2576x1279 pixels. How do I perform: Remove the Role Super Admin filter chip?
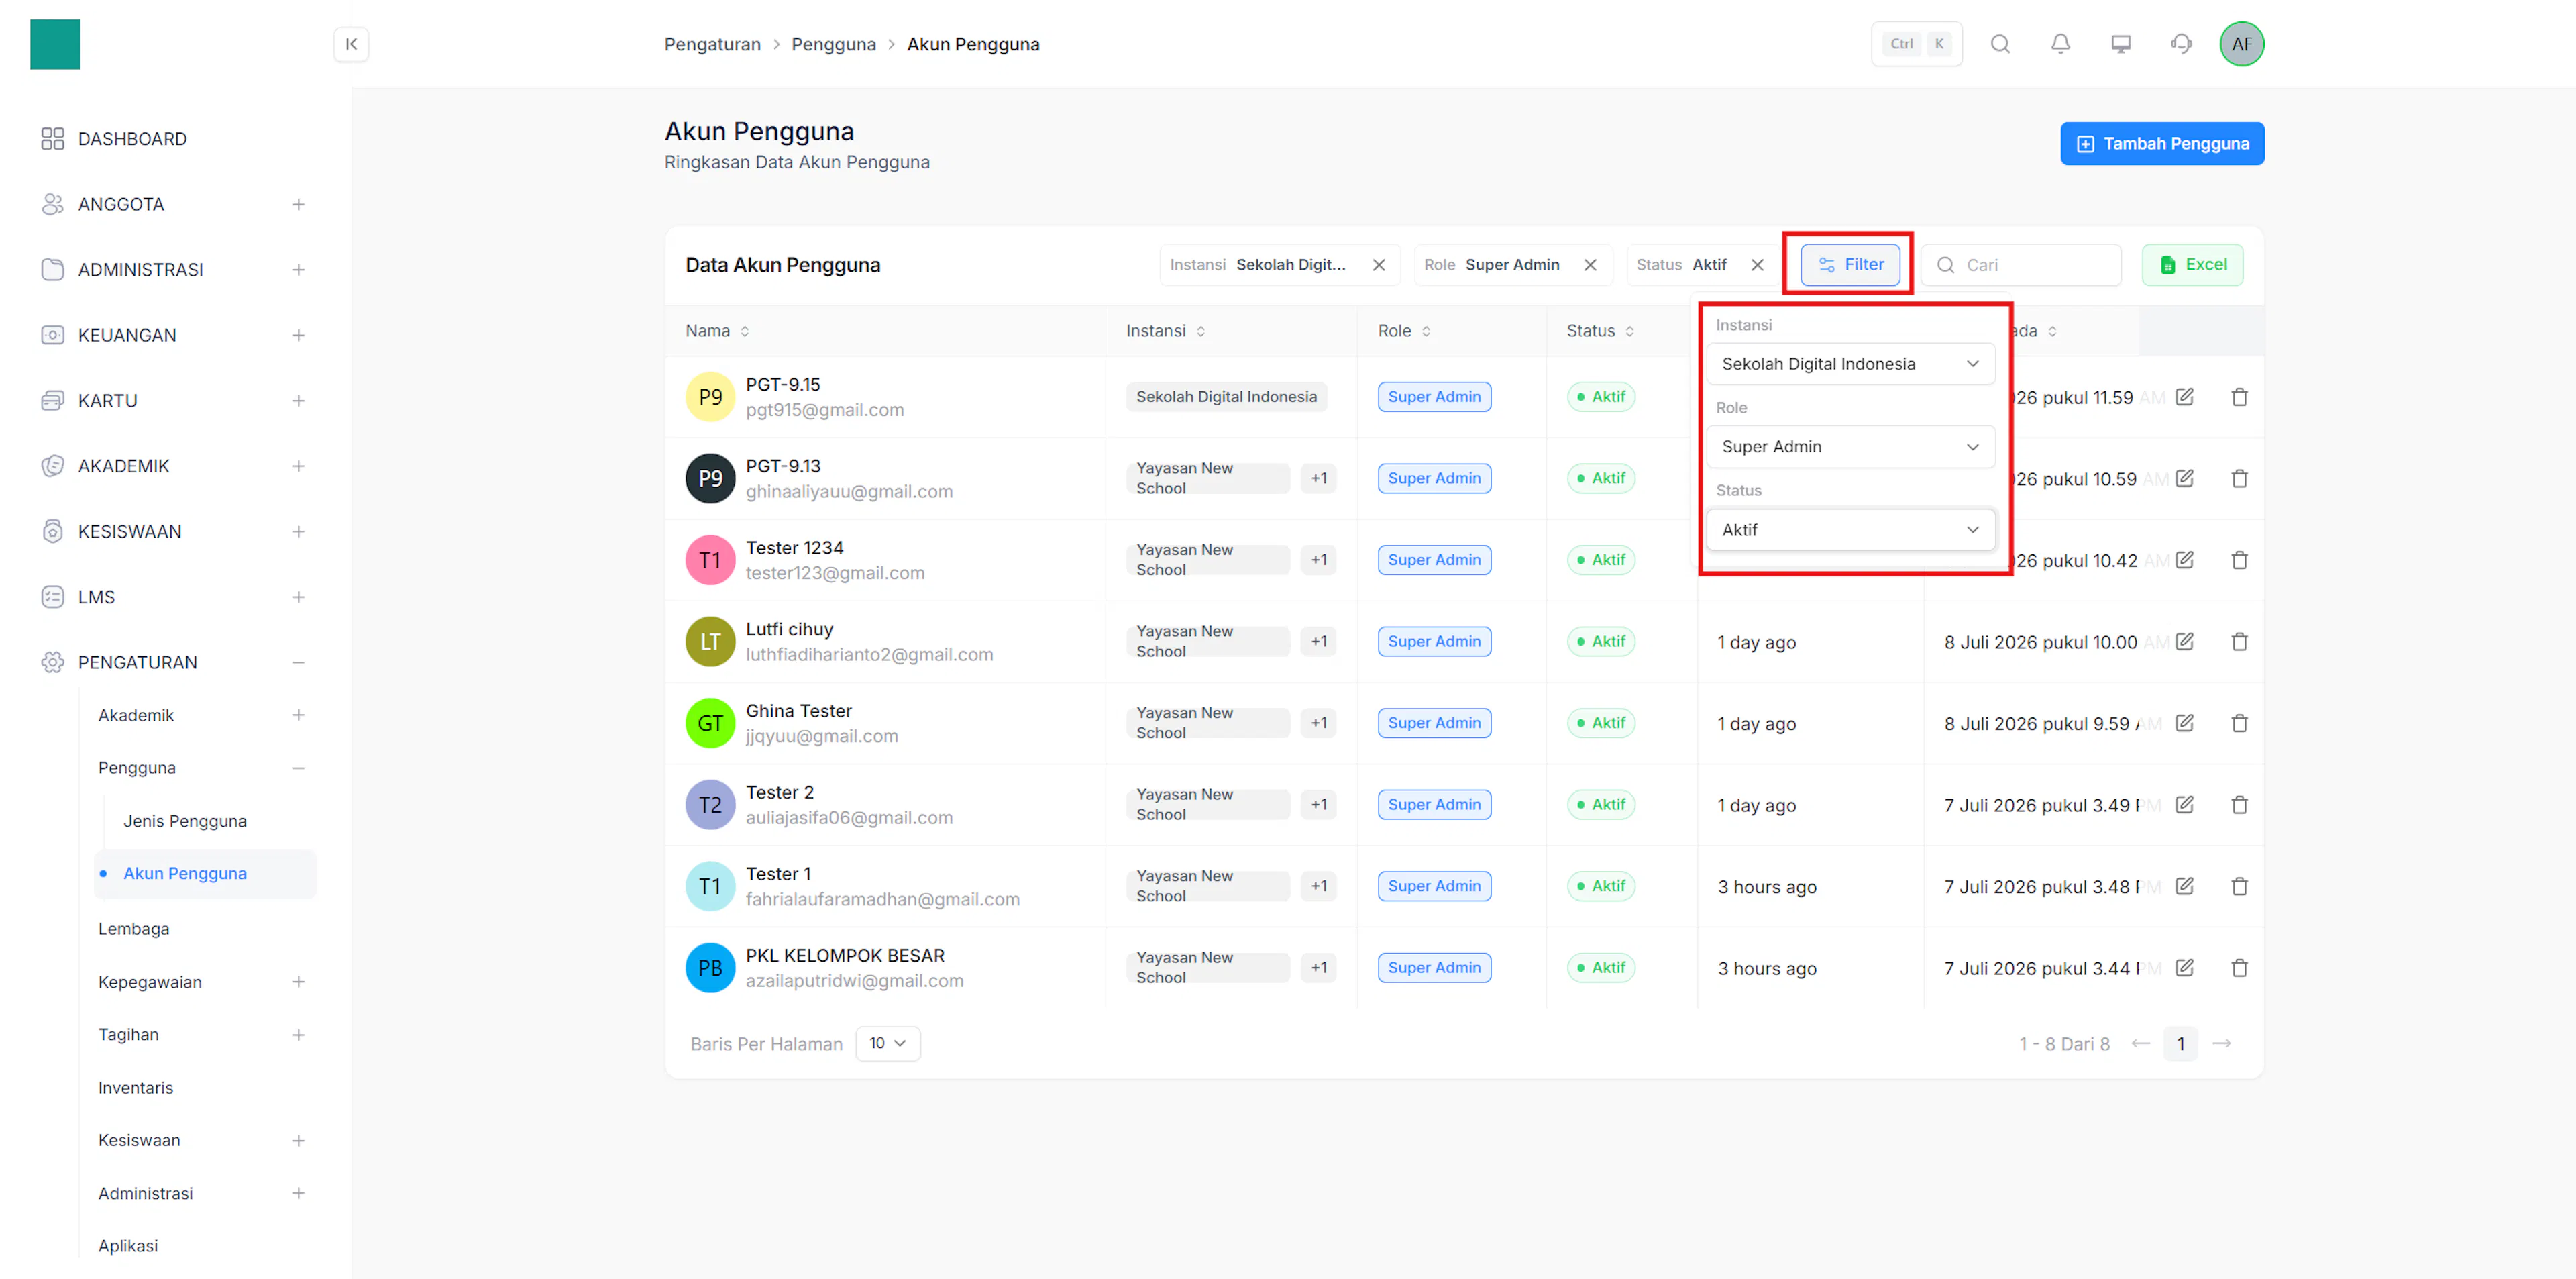[x=1590, y=265]
